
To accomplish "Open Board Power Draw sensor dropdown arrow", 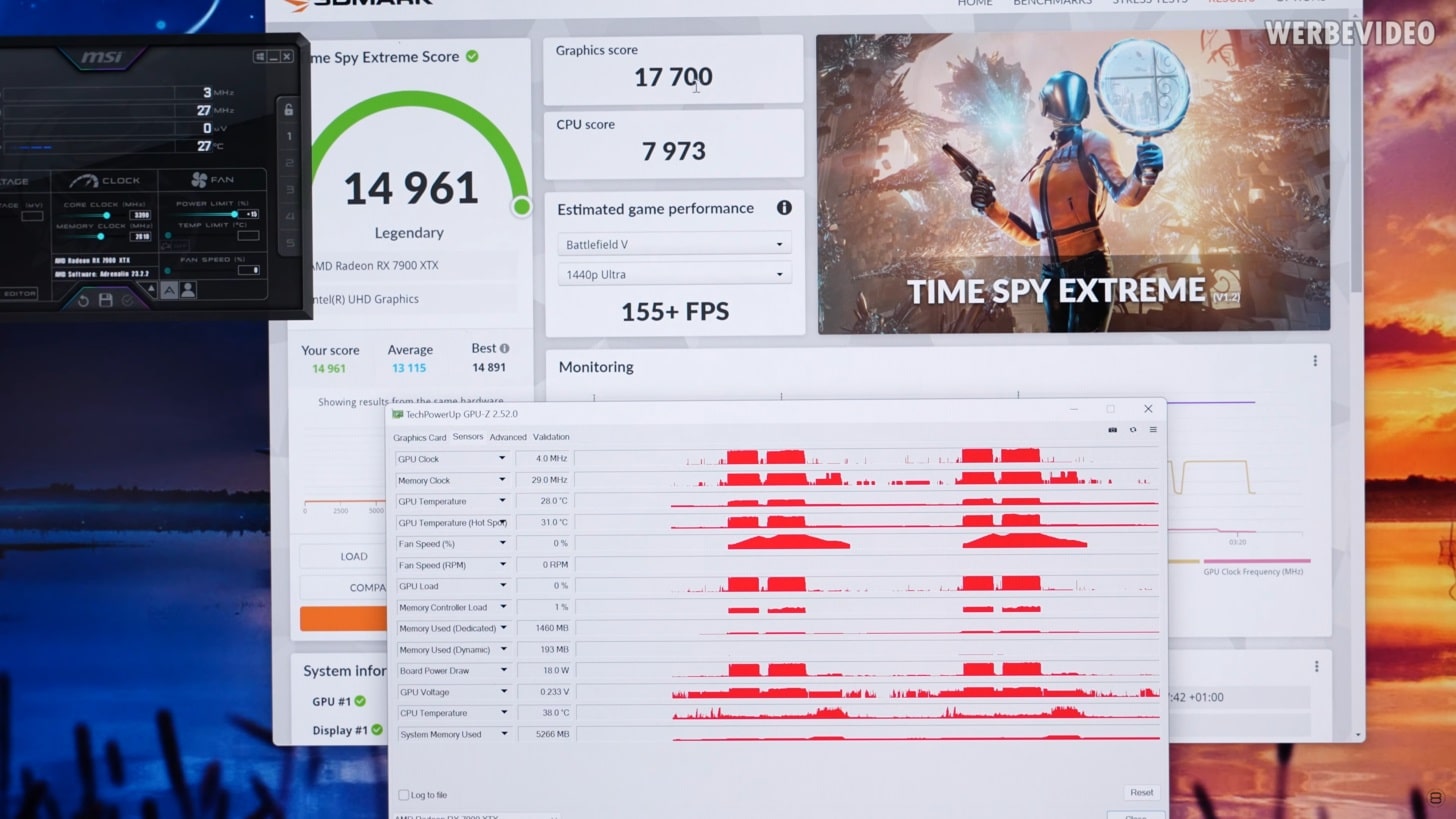I will click(502, 670).
